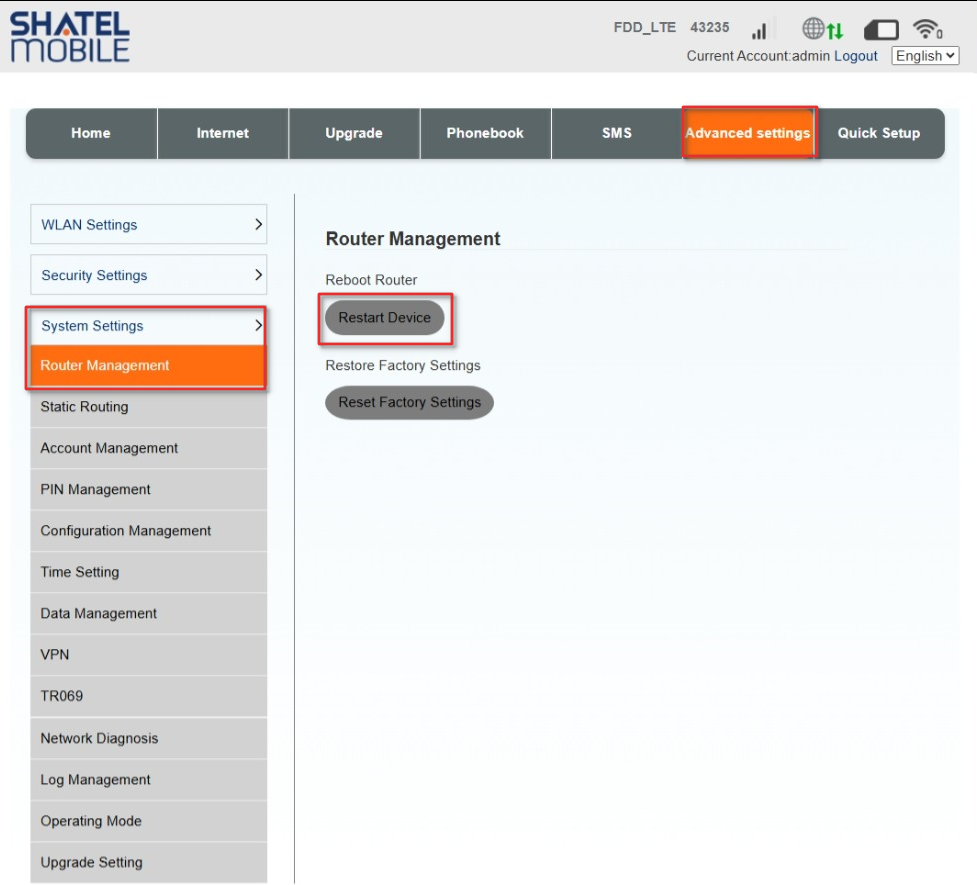Screen dimensions: 977x885
Task: Check the signal strength bars icon
Action: [762, 29]
